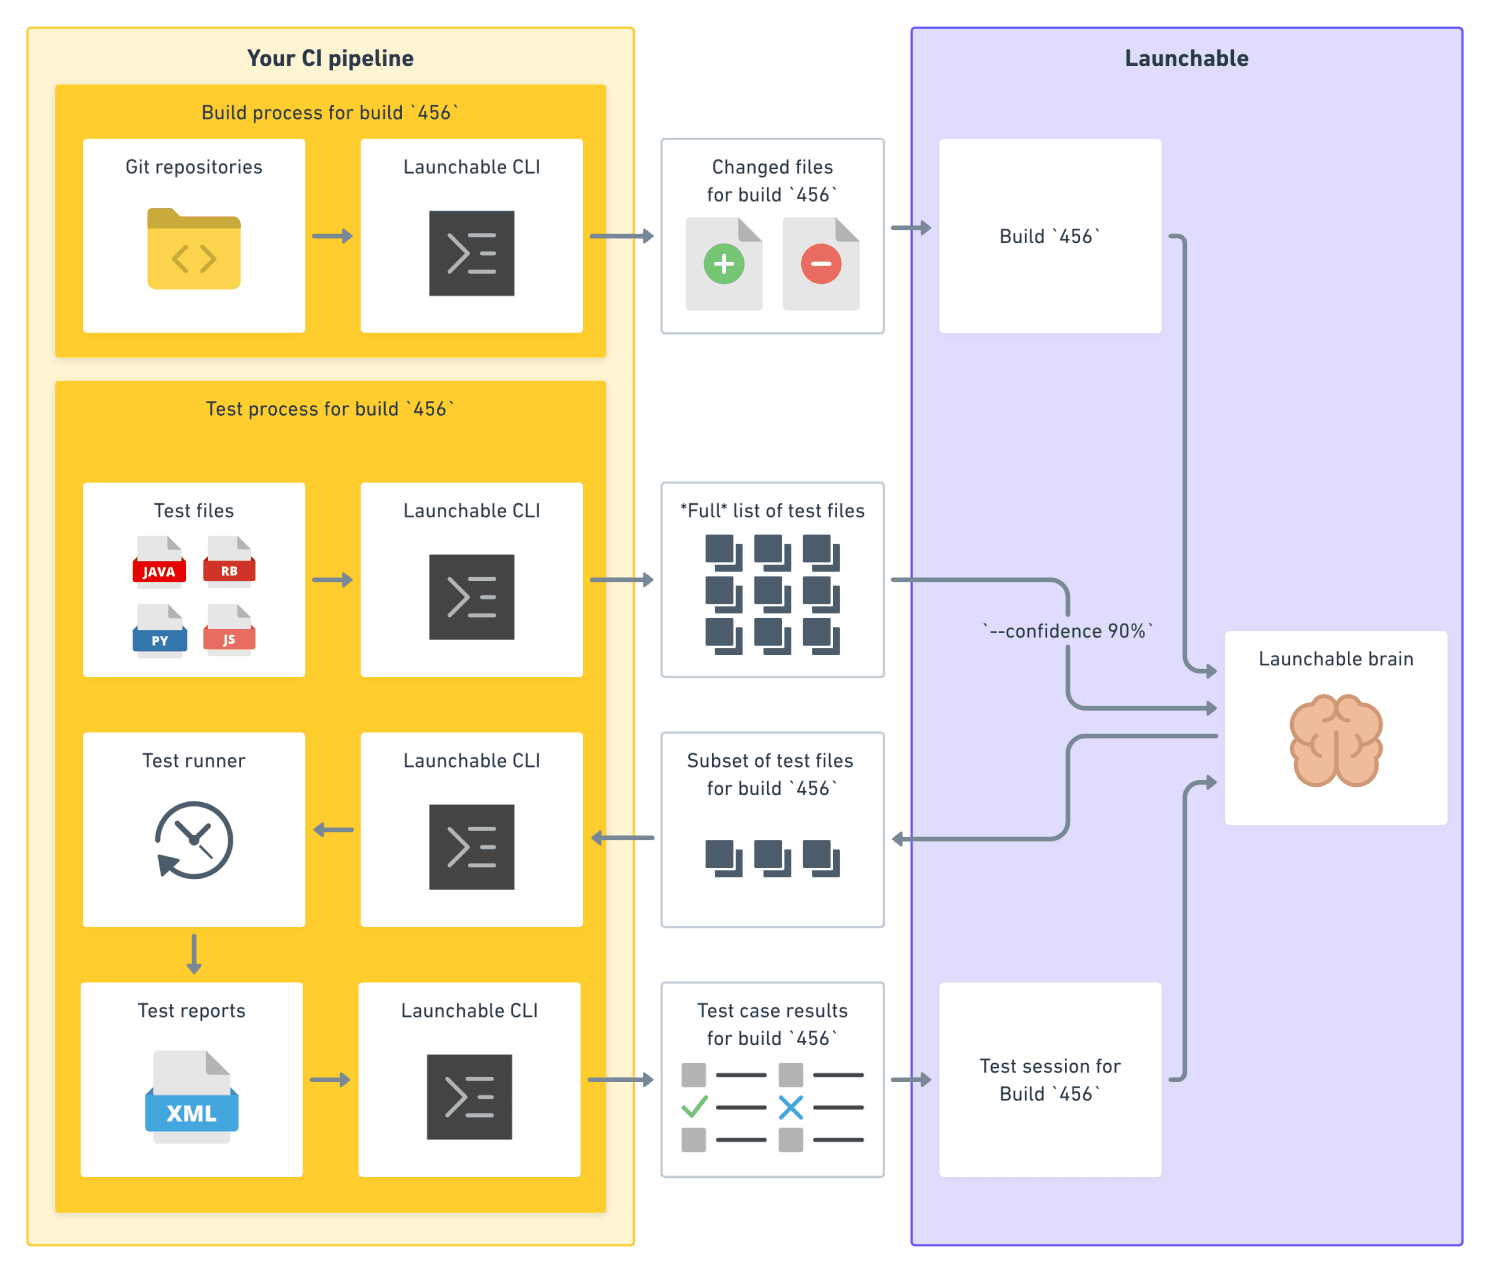The height and width of the screenshot is (1273, 1490).
Task: Click the 'Launchable brain' label
Action: [1336, 659]
